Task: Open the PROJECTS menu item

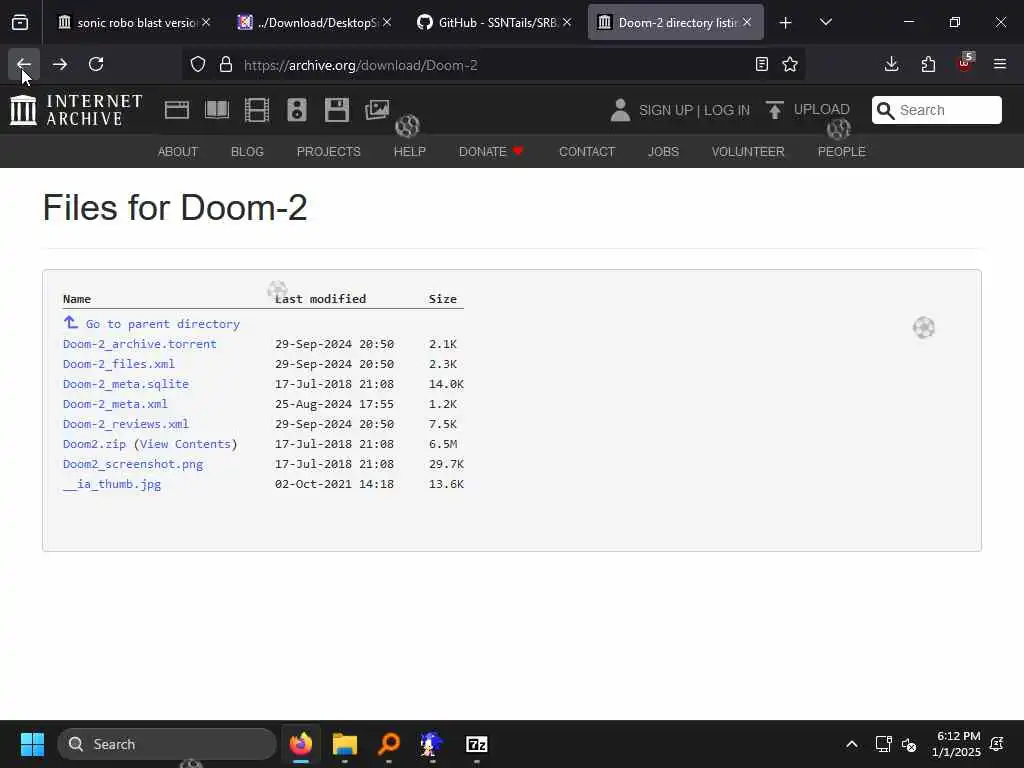Action: click(x=328, y=152)
